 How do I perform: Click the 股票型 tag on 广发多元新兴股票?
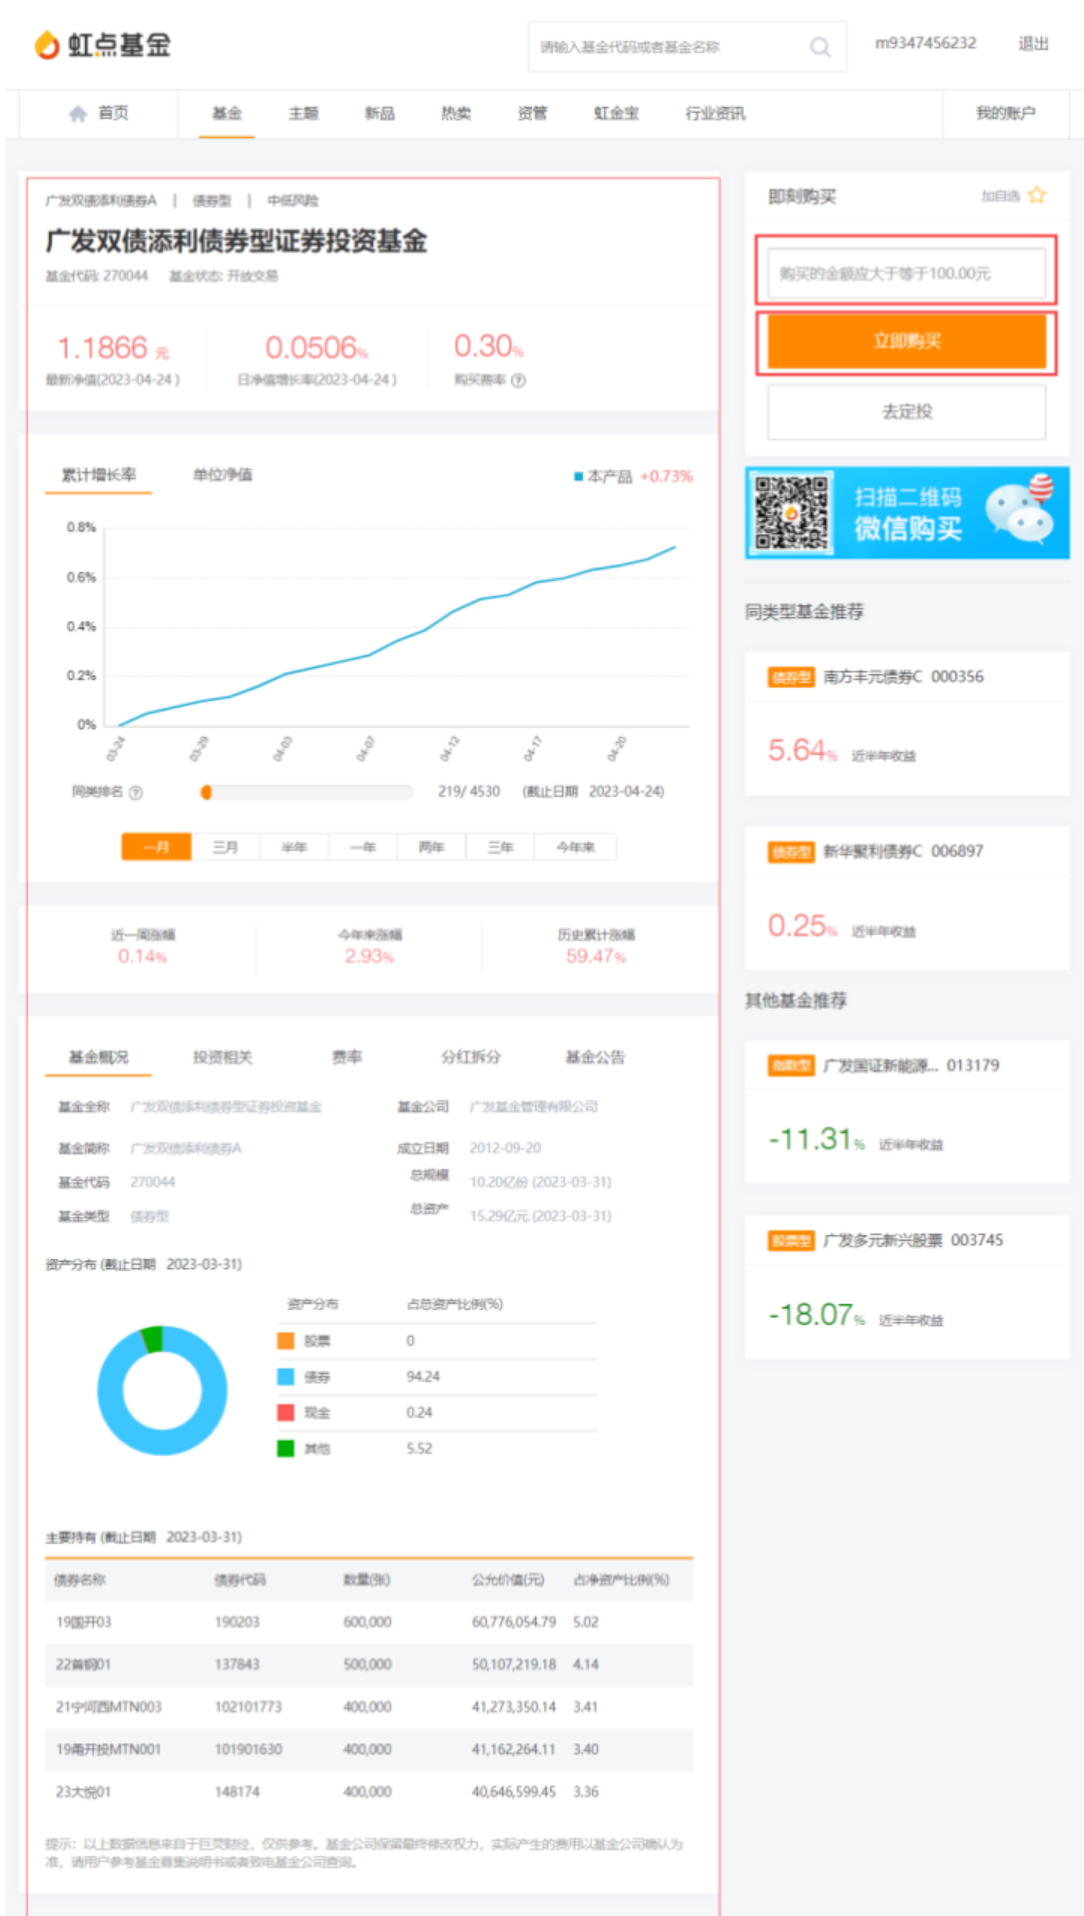791,1241
